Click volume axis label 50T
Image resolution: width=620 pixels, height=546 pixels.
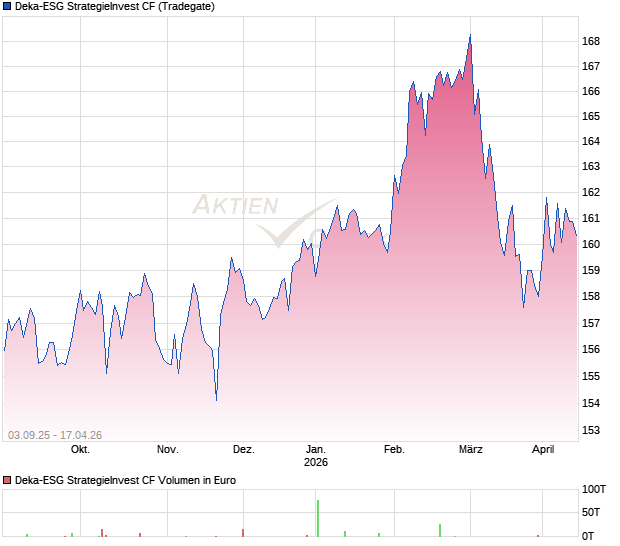591,512
